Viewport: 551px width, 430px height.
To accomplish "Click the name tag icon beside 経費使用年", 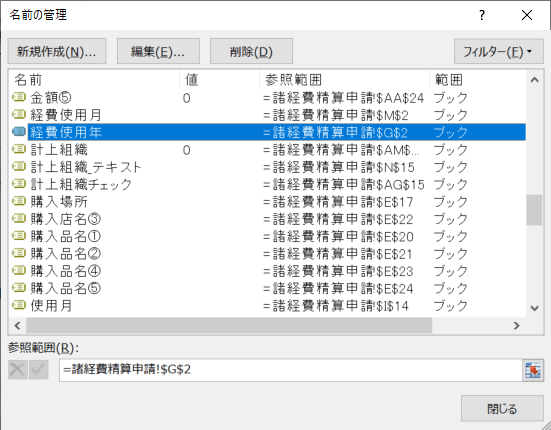I will [x=19, y=132].
